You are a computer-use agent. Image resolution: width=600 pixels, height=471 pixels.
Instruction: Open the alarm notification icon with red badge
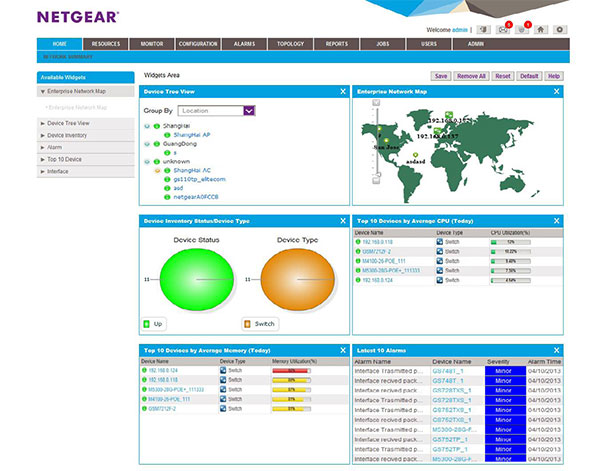pyautogui.click(x=522, y=29)
